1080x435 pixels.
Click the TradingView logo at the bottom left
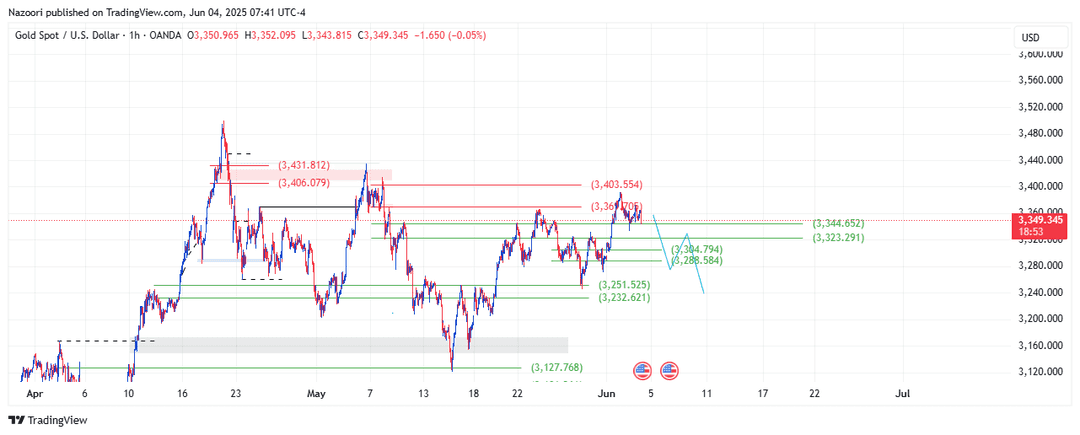tap(48, 420)
